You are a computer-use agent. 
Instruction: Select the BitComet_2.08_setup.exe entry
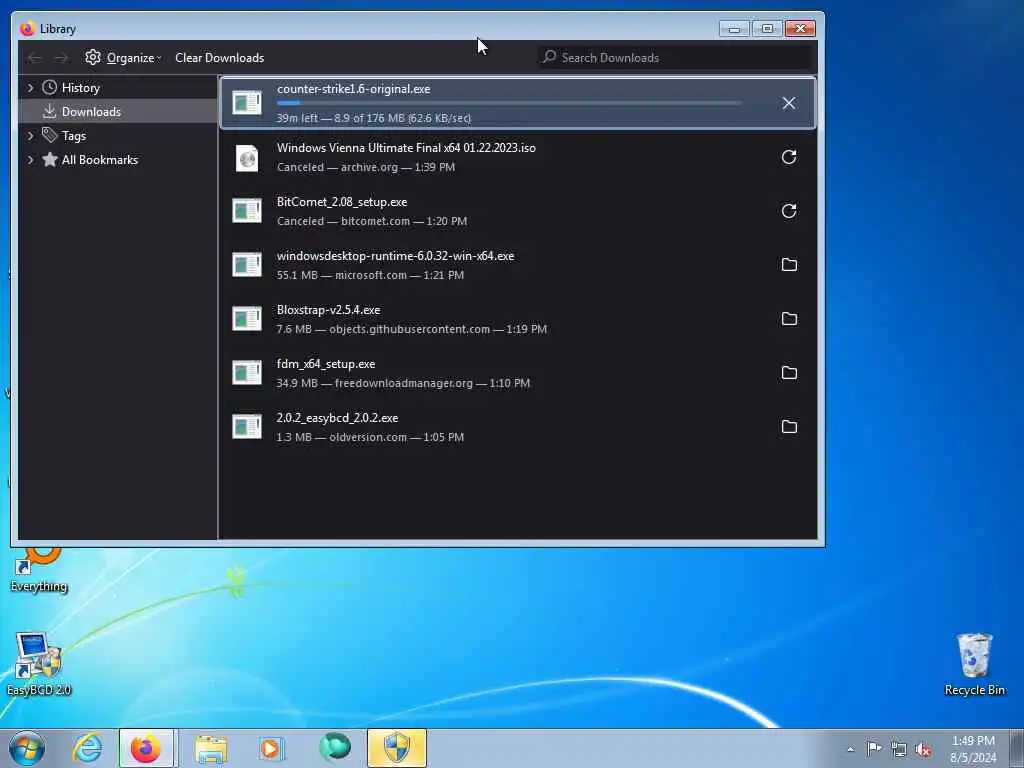518,211
